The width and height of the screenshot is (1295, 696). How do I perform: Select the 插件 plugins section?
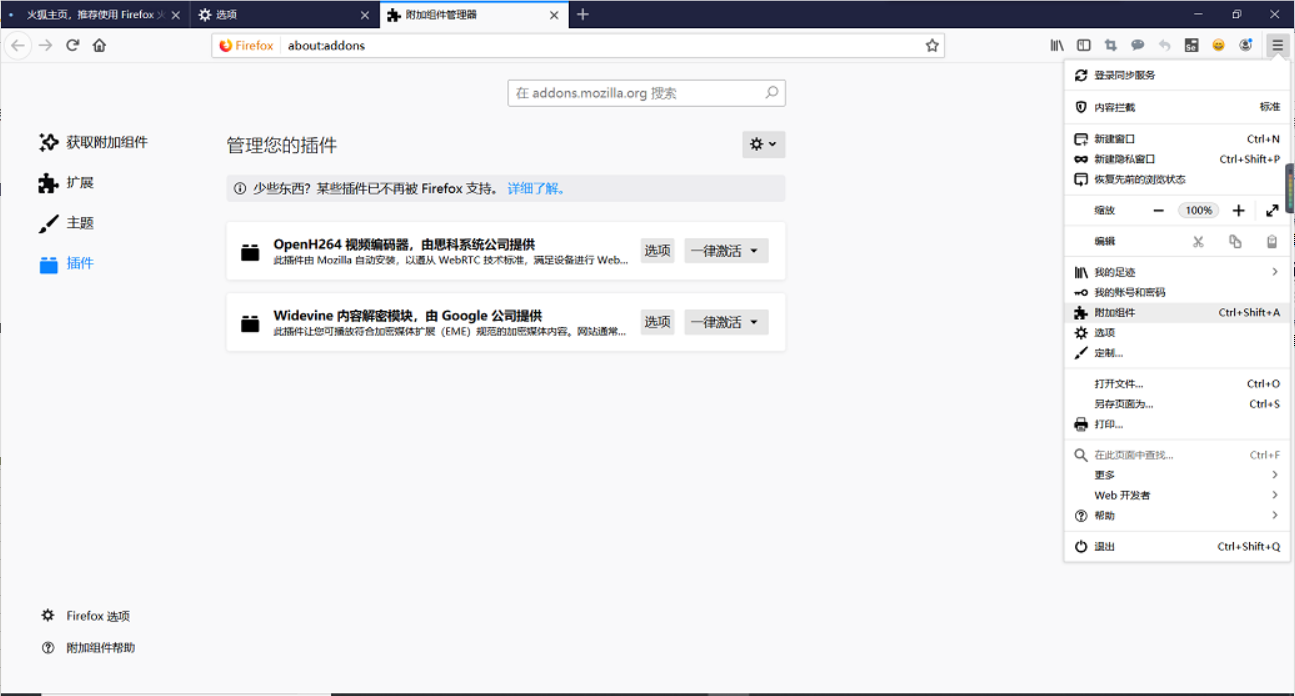pos(66,263)
